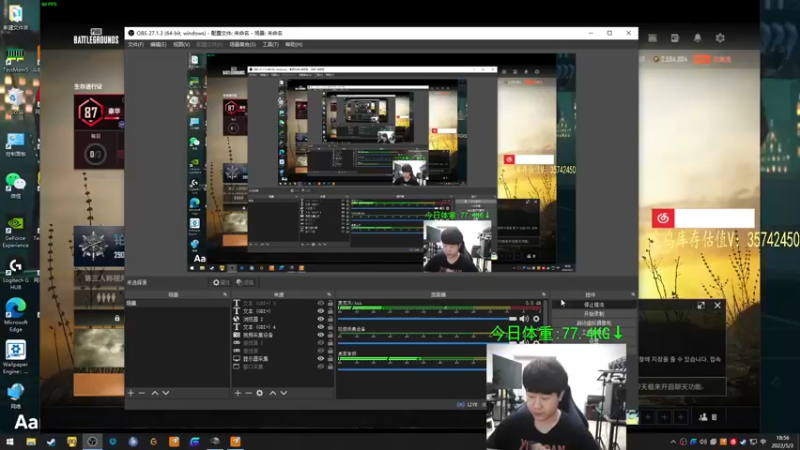Open the GeForce Experience desktop shortcut
Viewport: 800px width, 450px height.
click(x=15, y=232)
